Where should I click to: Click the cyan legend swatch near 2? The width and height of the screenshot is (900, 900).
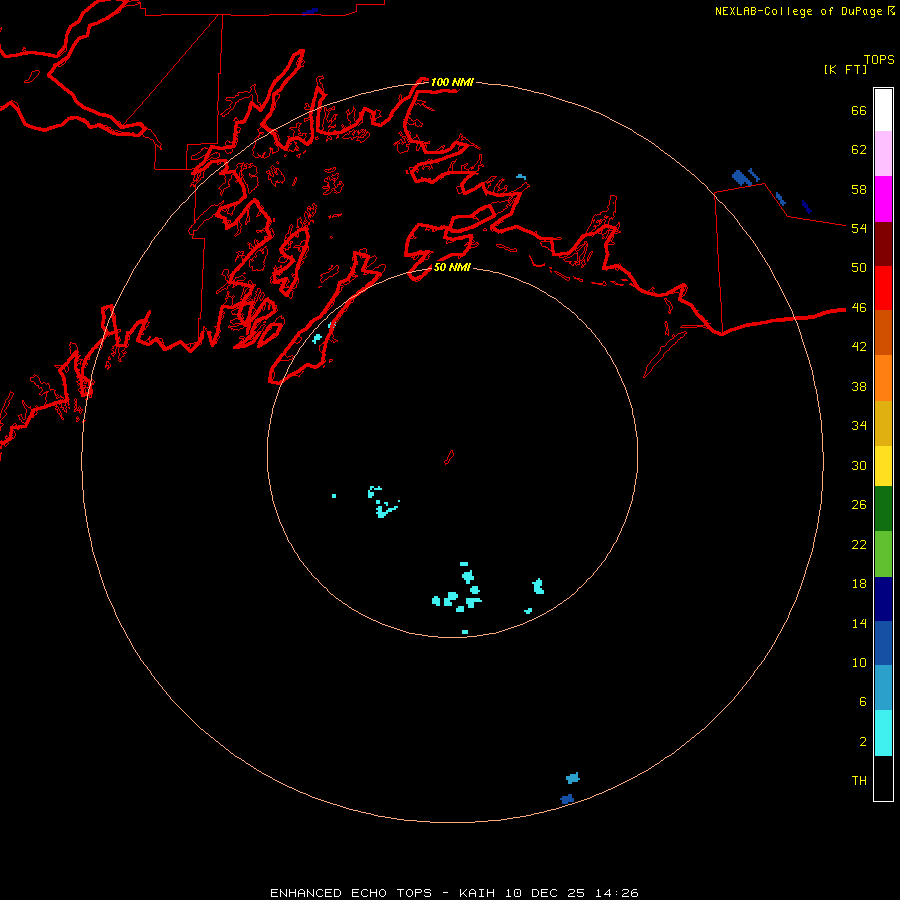coord(883,733)
